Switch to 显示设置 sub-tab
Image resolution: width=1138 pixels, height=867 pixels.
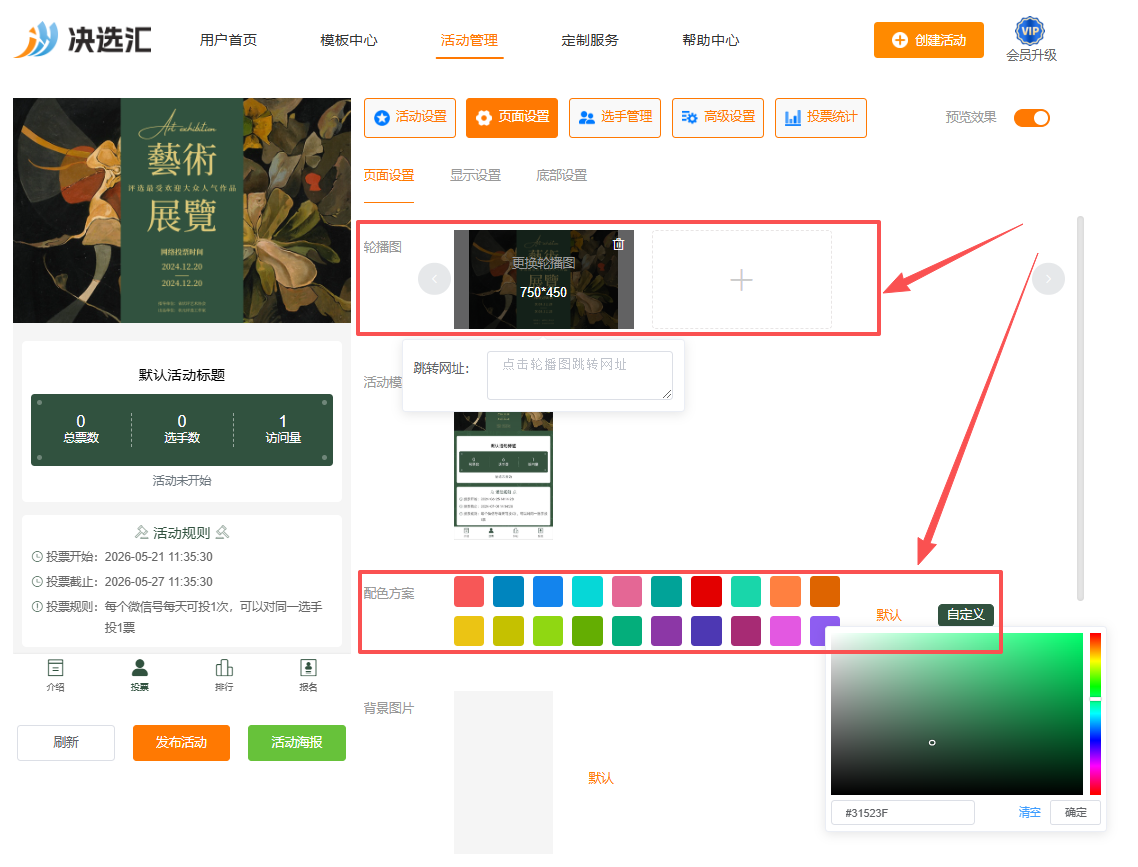pos(475,176)
